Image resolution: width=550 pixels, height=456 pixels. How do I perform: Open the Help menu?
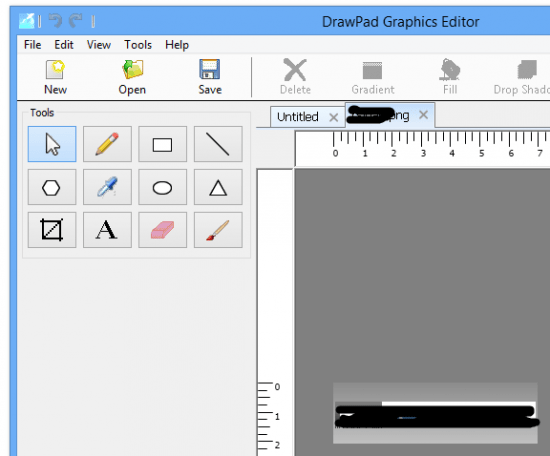pyautogui.click(x=177, y=45)
